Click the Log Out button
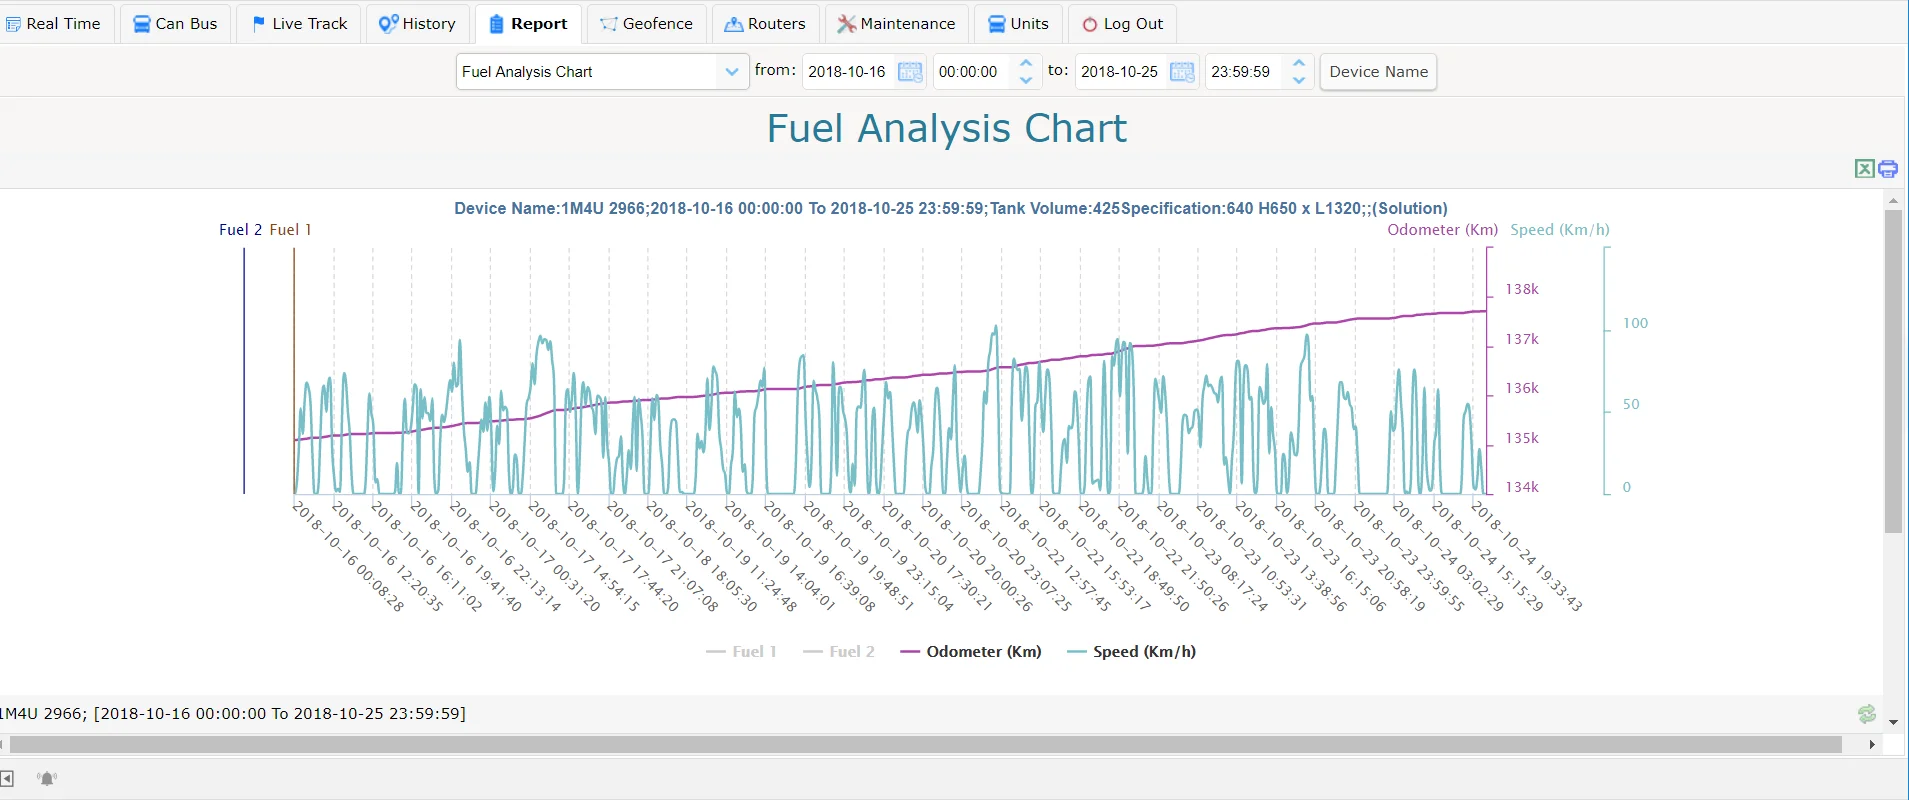This screenshot has height=800, width=1909. tap(1122, 24)
